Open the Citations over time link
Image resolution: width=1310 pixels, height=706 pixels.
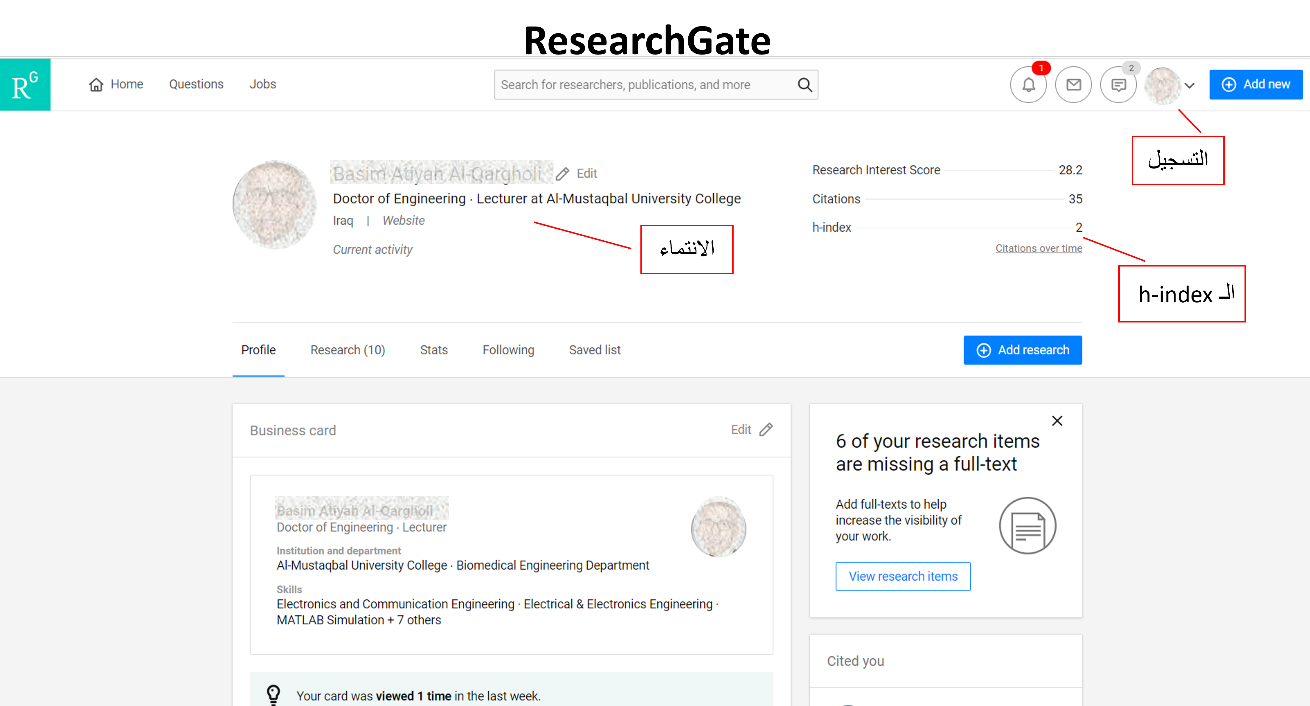point(1038,249)
